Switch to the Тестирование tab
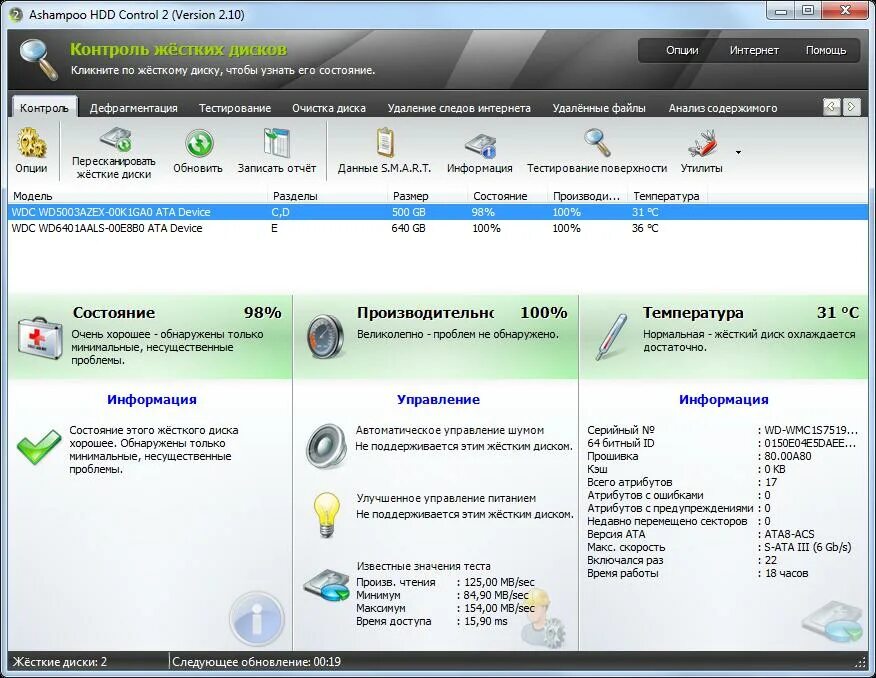 click(235, 108)
